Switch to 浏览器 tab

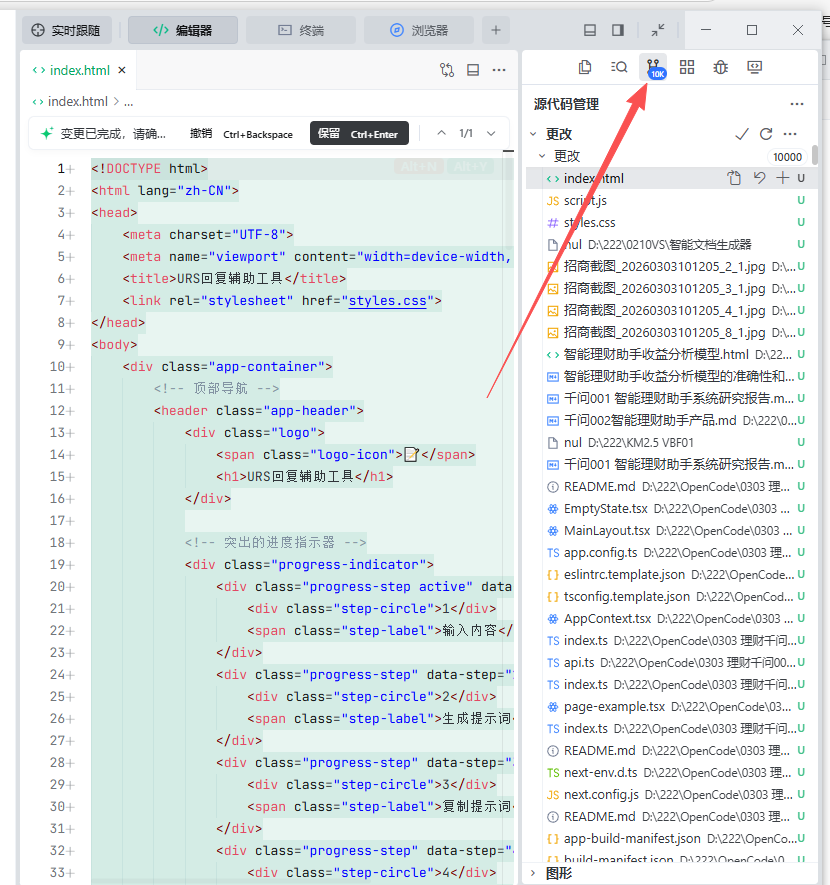tap(419, 30)
